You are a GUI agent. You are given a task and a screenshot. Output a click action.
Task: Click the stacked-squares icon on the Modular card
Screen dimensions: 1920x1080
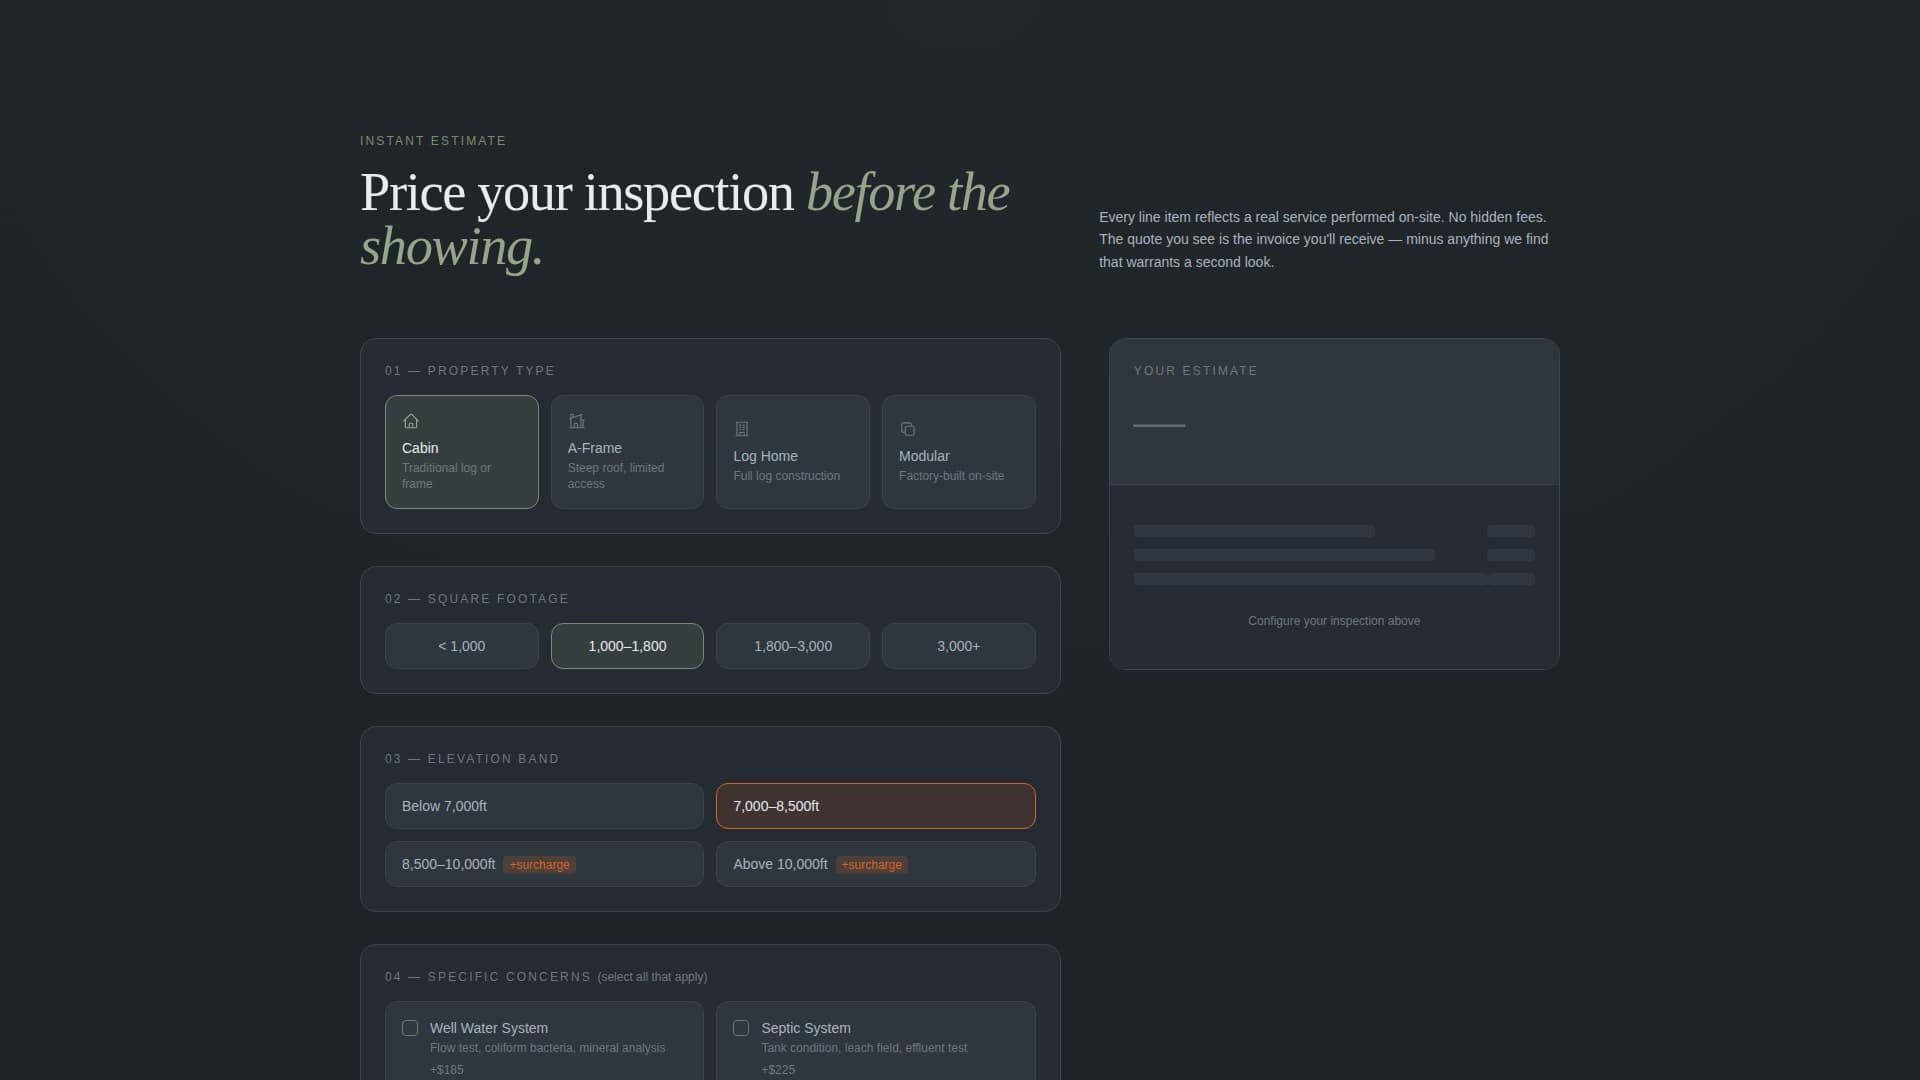(x=907, y=429)
